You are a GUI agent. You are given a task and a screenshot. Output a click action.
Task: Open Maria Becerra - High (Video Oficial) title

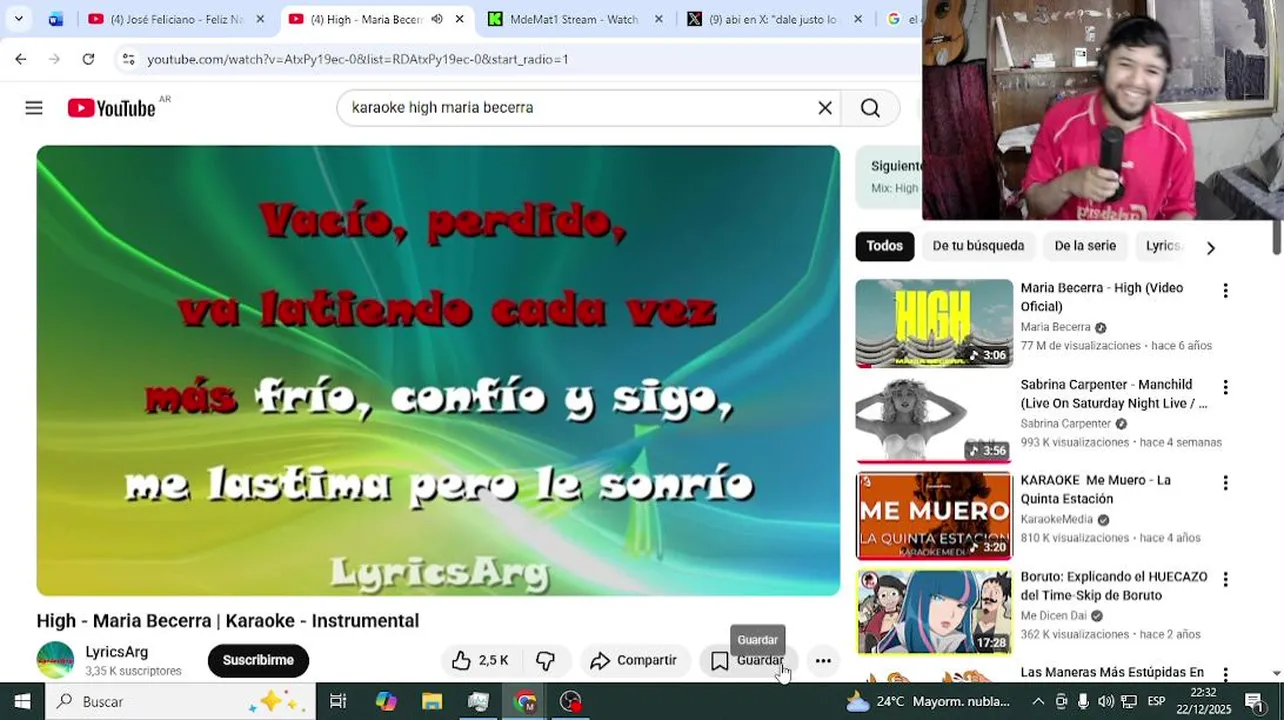click(1102, 297)
